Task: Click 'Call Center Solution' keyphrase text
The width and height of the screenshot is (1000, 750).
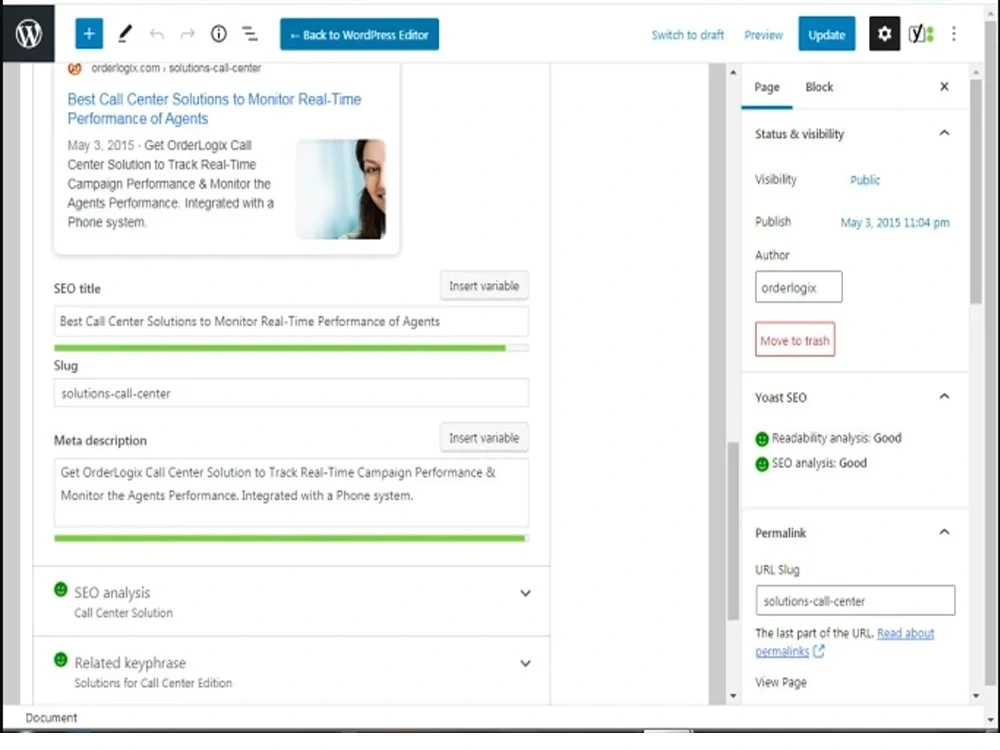Action: pos(123,613)
